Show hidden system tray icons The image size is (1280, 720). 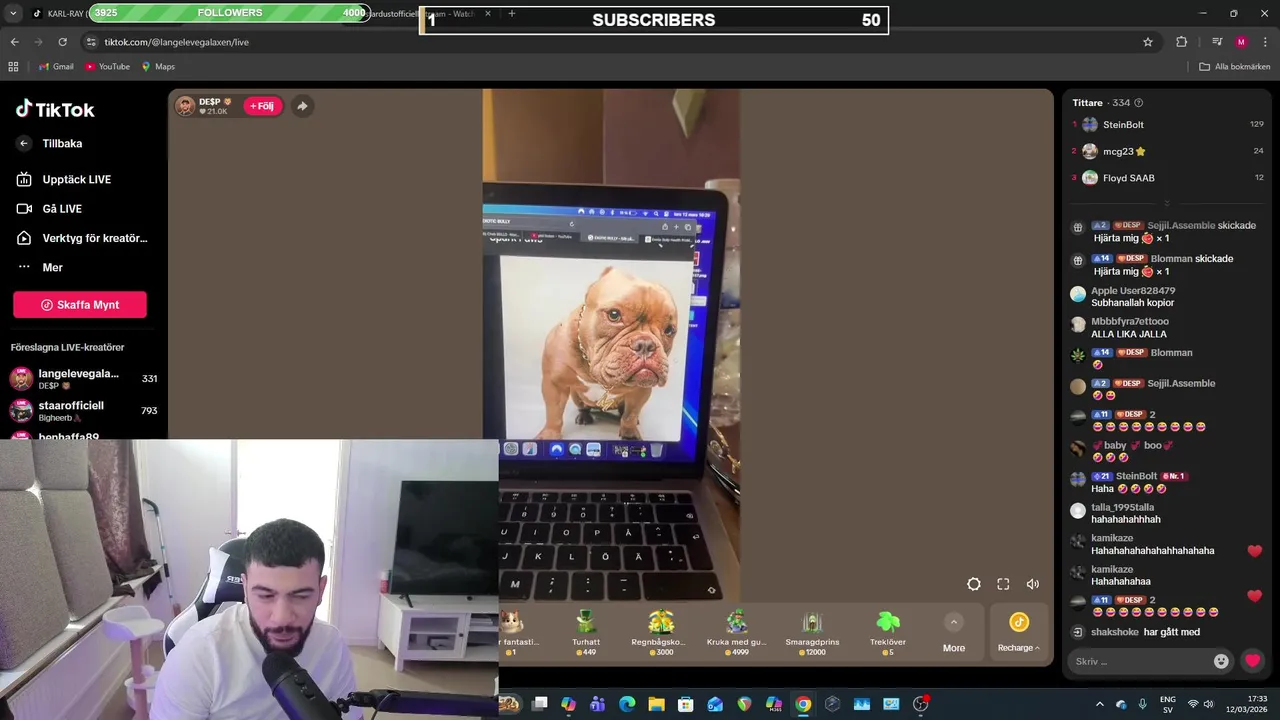pyautogui.click(x=1099, y=704)
